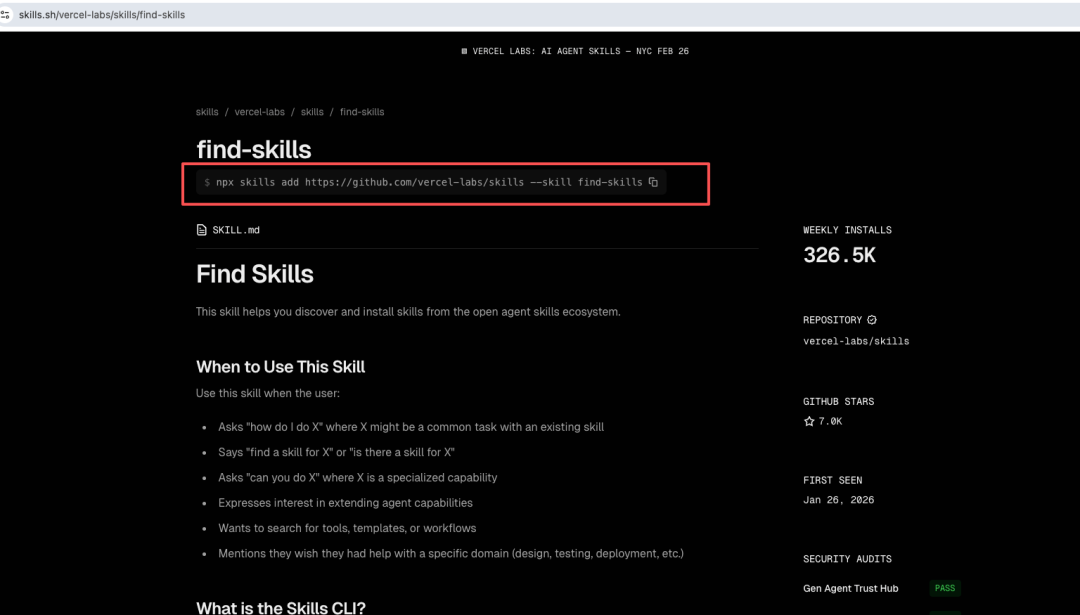Screen dimensions: 1080x615
Task: Click the 7.0K GitHub stars count
Action: click(x=830, y=421)
